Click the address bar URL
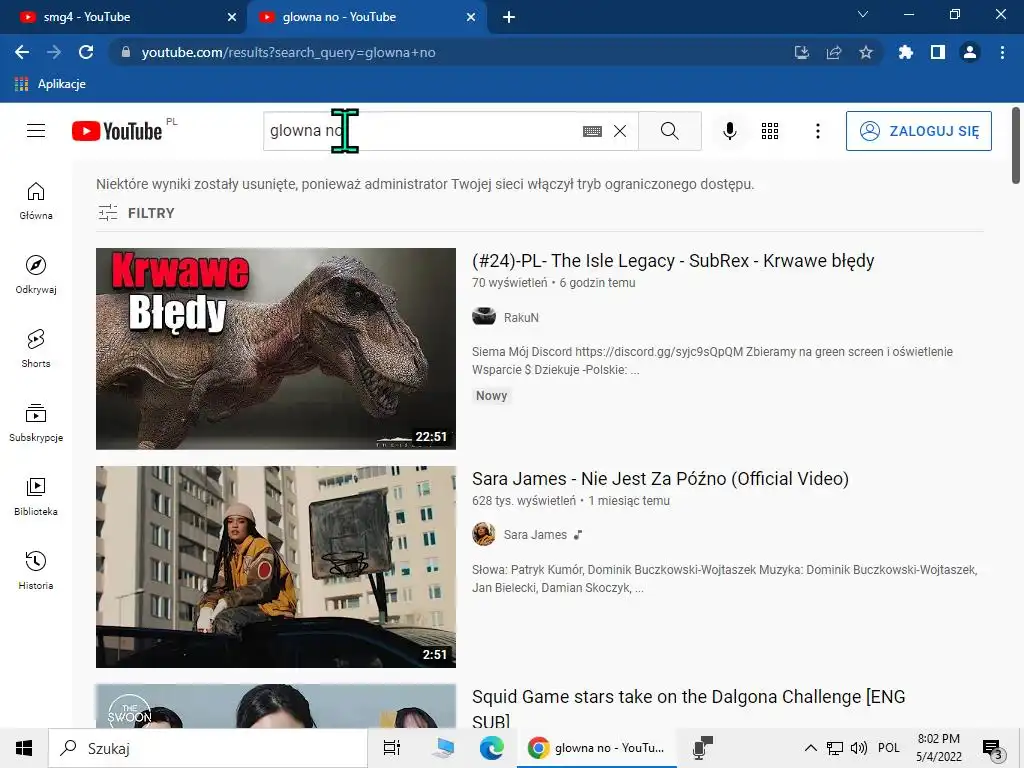This screenshot has height=768, width=1024. (x=288, y=52)
